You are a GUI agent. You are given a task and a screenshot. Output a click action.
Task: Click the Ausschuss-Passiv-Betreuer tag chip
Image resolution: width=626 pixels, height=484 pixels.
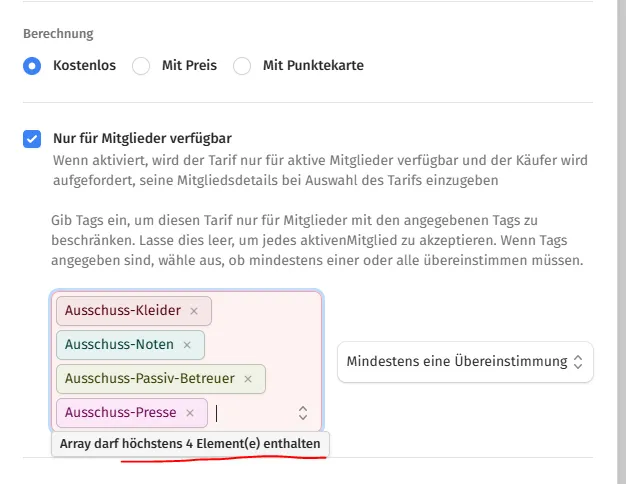[x=160, y=379]
